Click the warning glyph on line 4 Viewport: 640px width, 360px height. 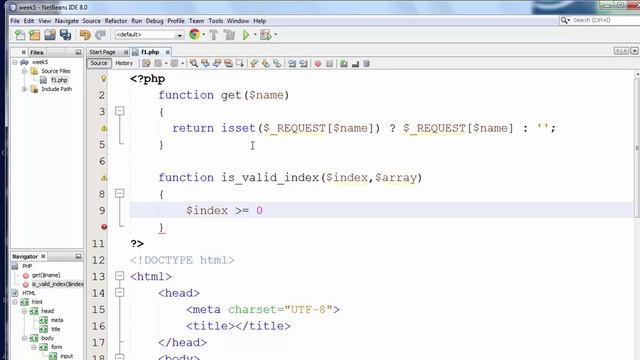[x=104, y=128]
